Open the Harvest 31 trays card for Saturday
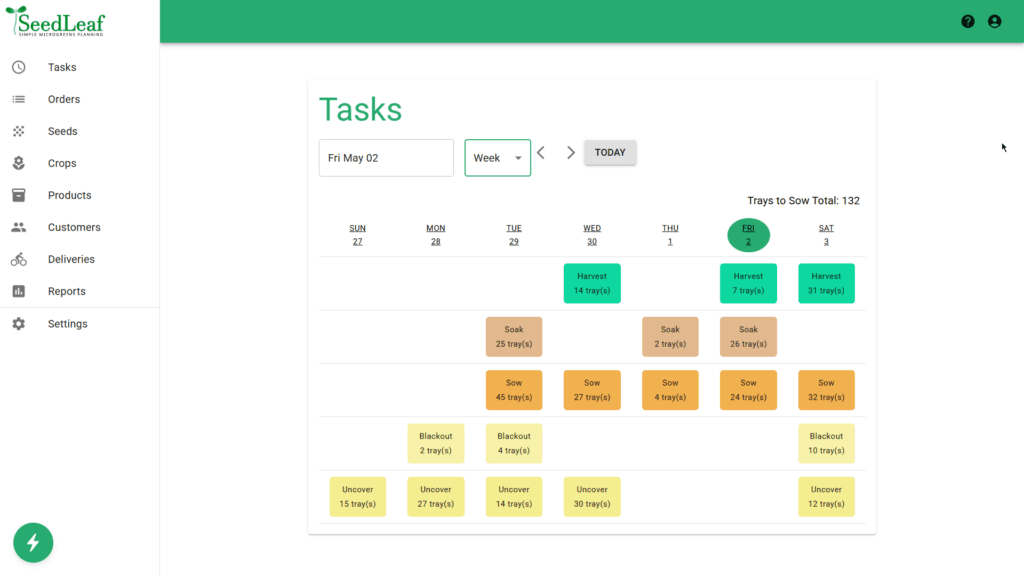The height and width of the screenshot is (576, 1024). [826, 283]
